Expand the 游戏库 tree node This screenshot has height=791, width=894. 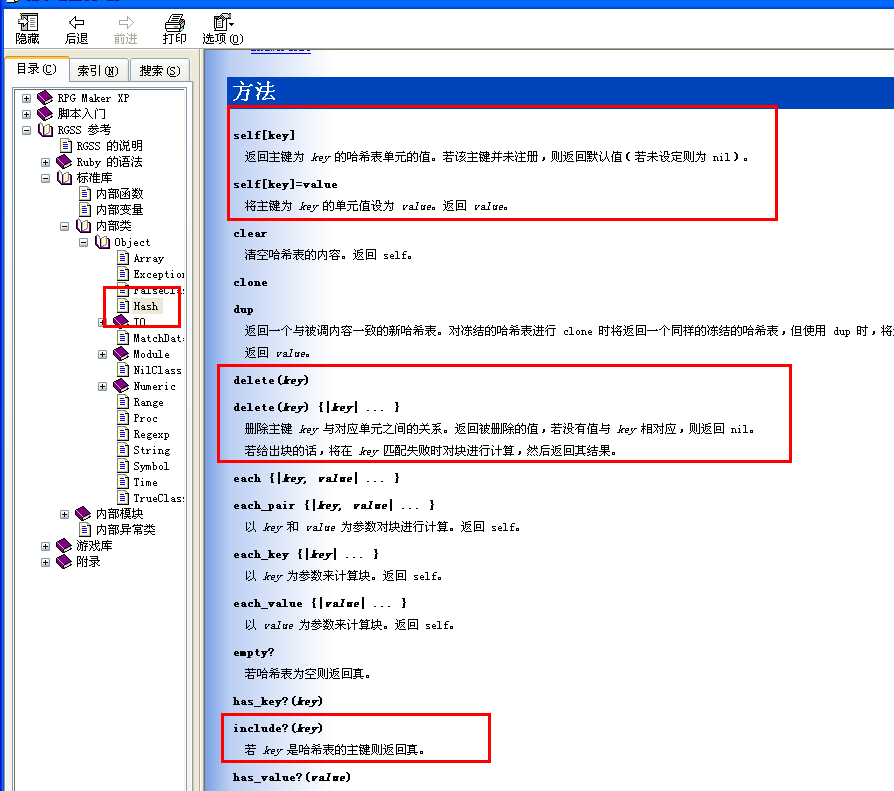pyautogui.click(x=46, y=546)
